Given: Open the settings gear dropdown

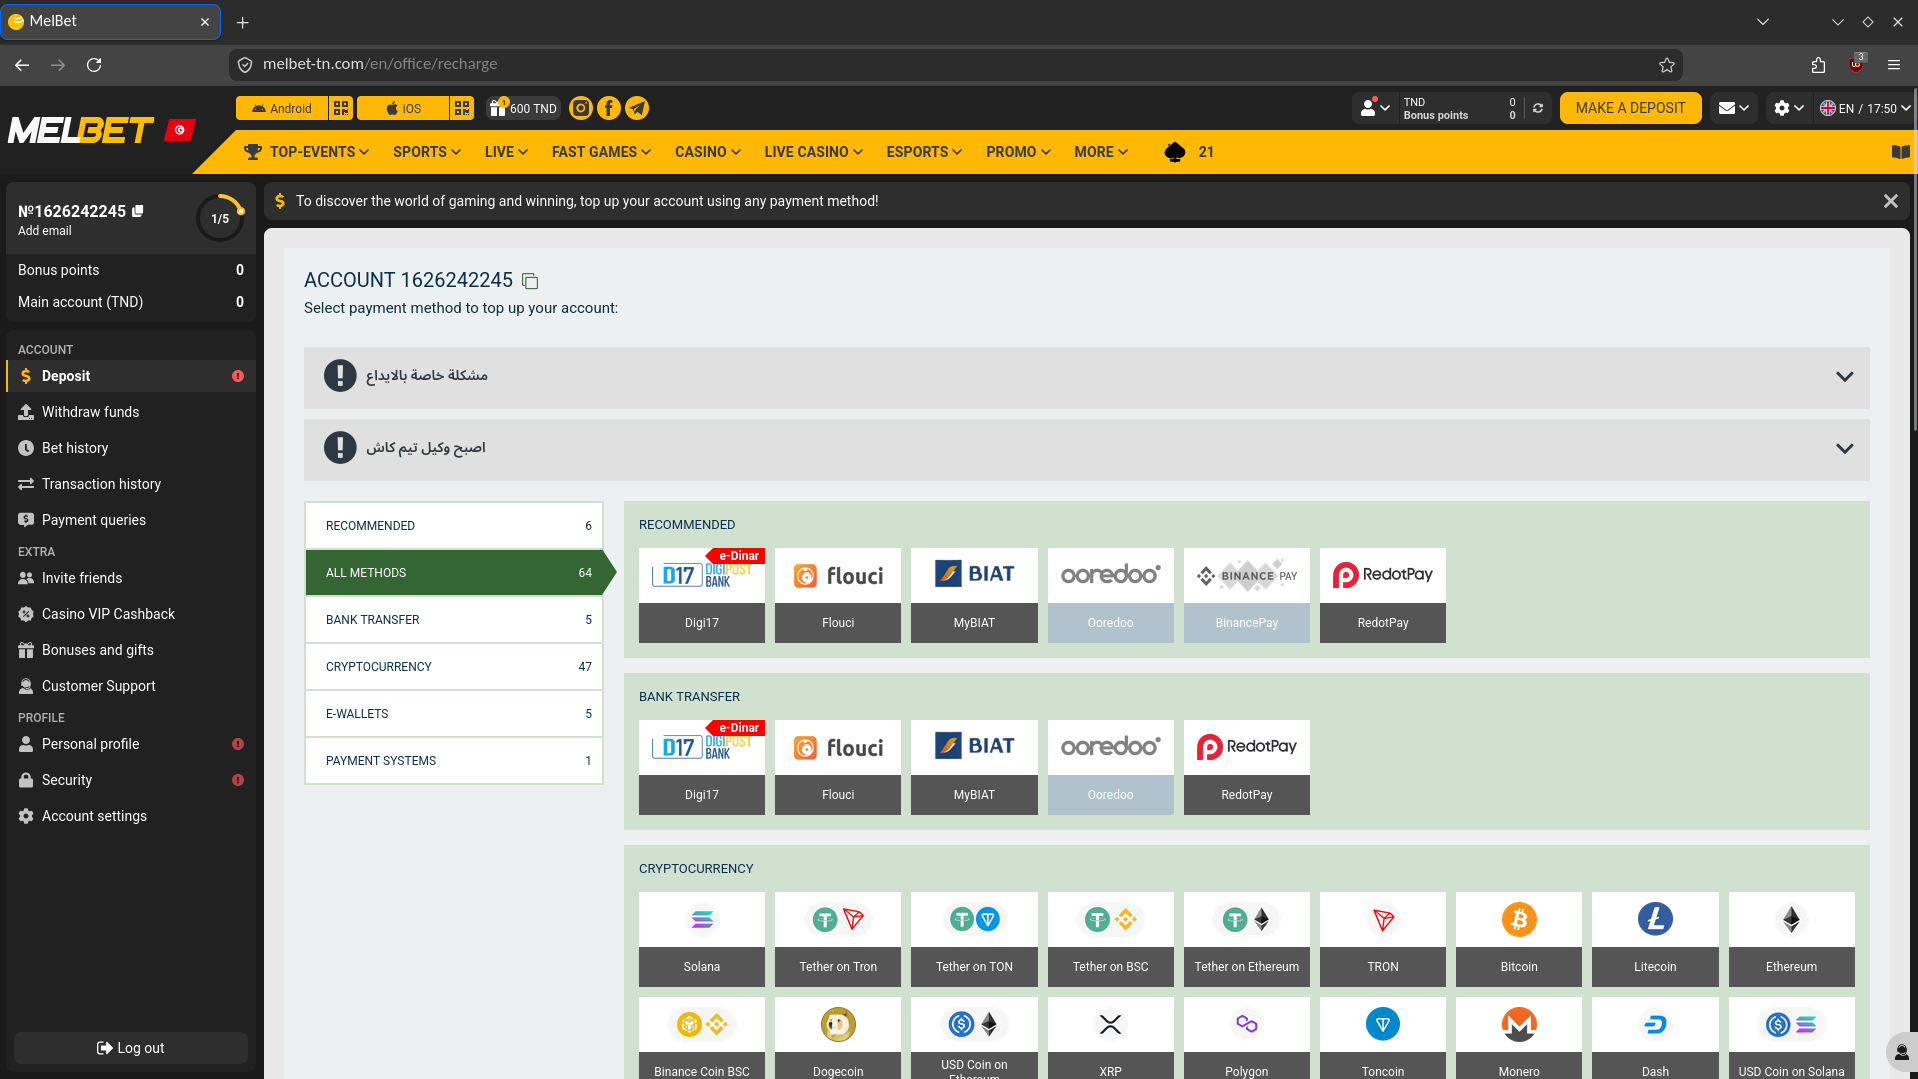Looking at the screenshot, I should (1788, 108).
